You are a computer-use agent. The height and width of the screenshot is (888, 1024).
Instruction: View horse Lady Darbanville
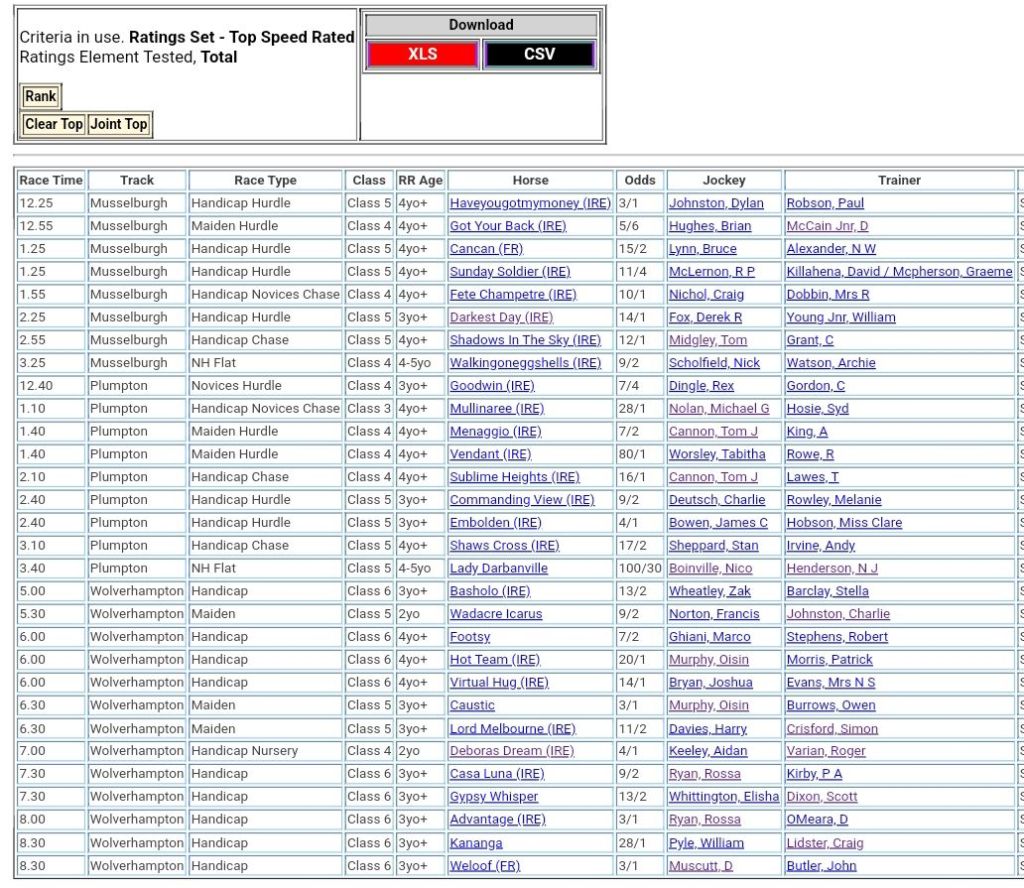[x=498, y=568]
